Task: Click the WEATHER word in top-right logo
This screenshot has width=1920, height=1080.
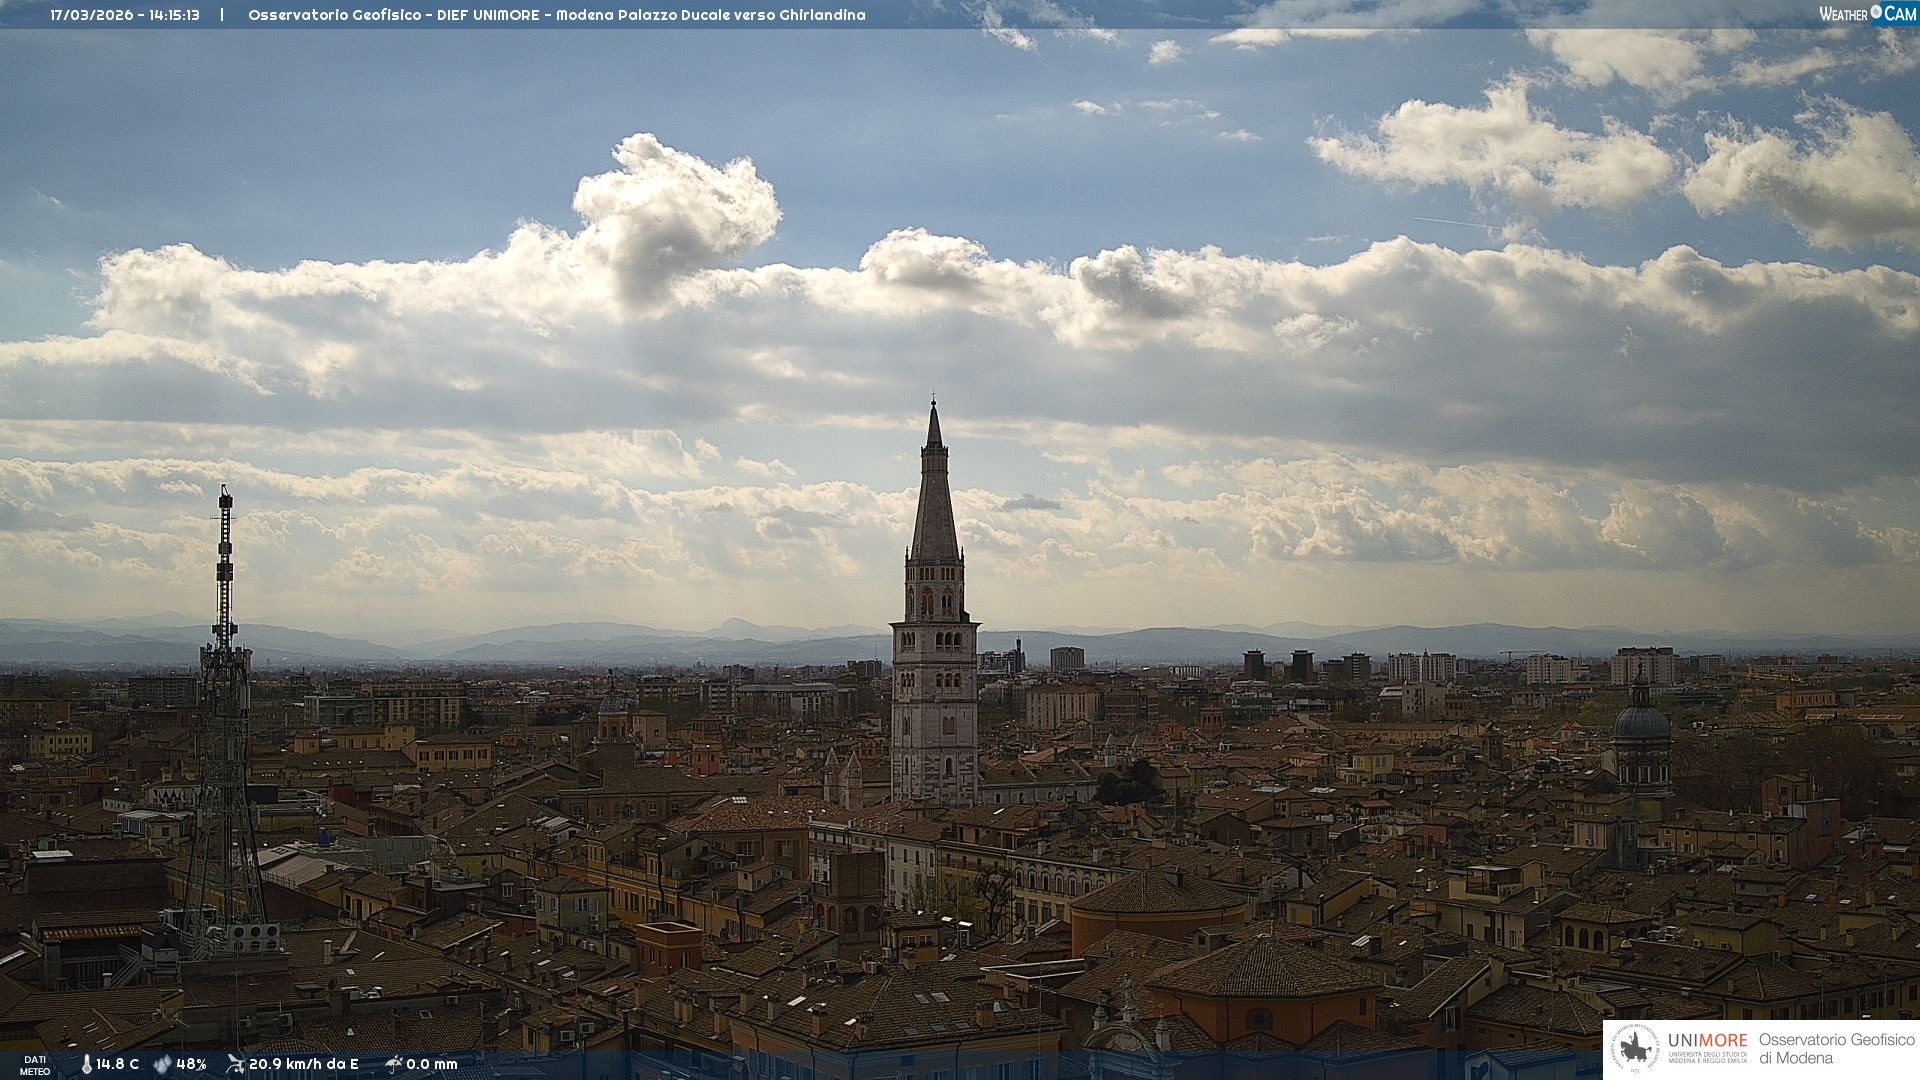Action: 1843,14
